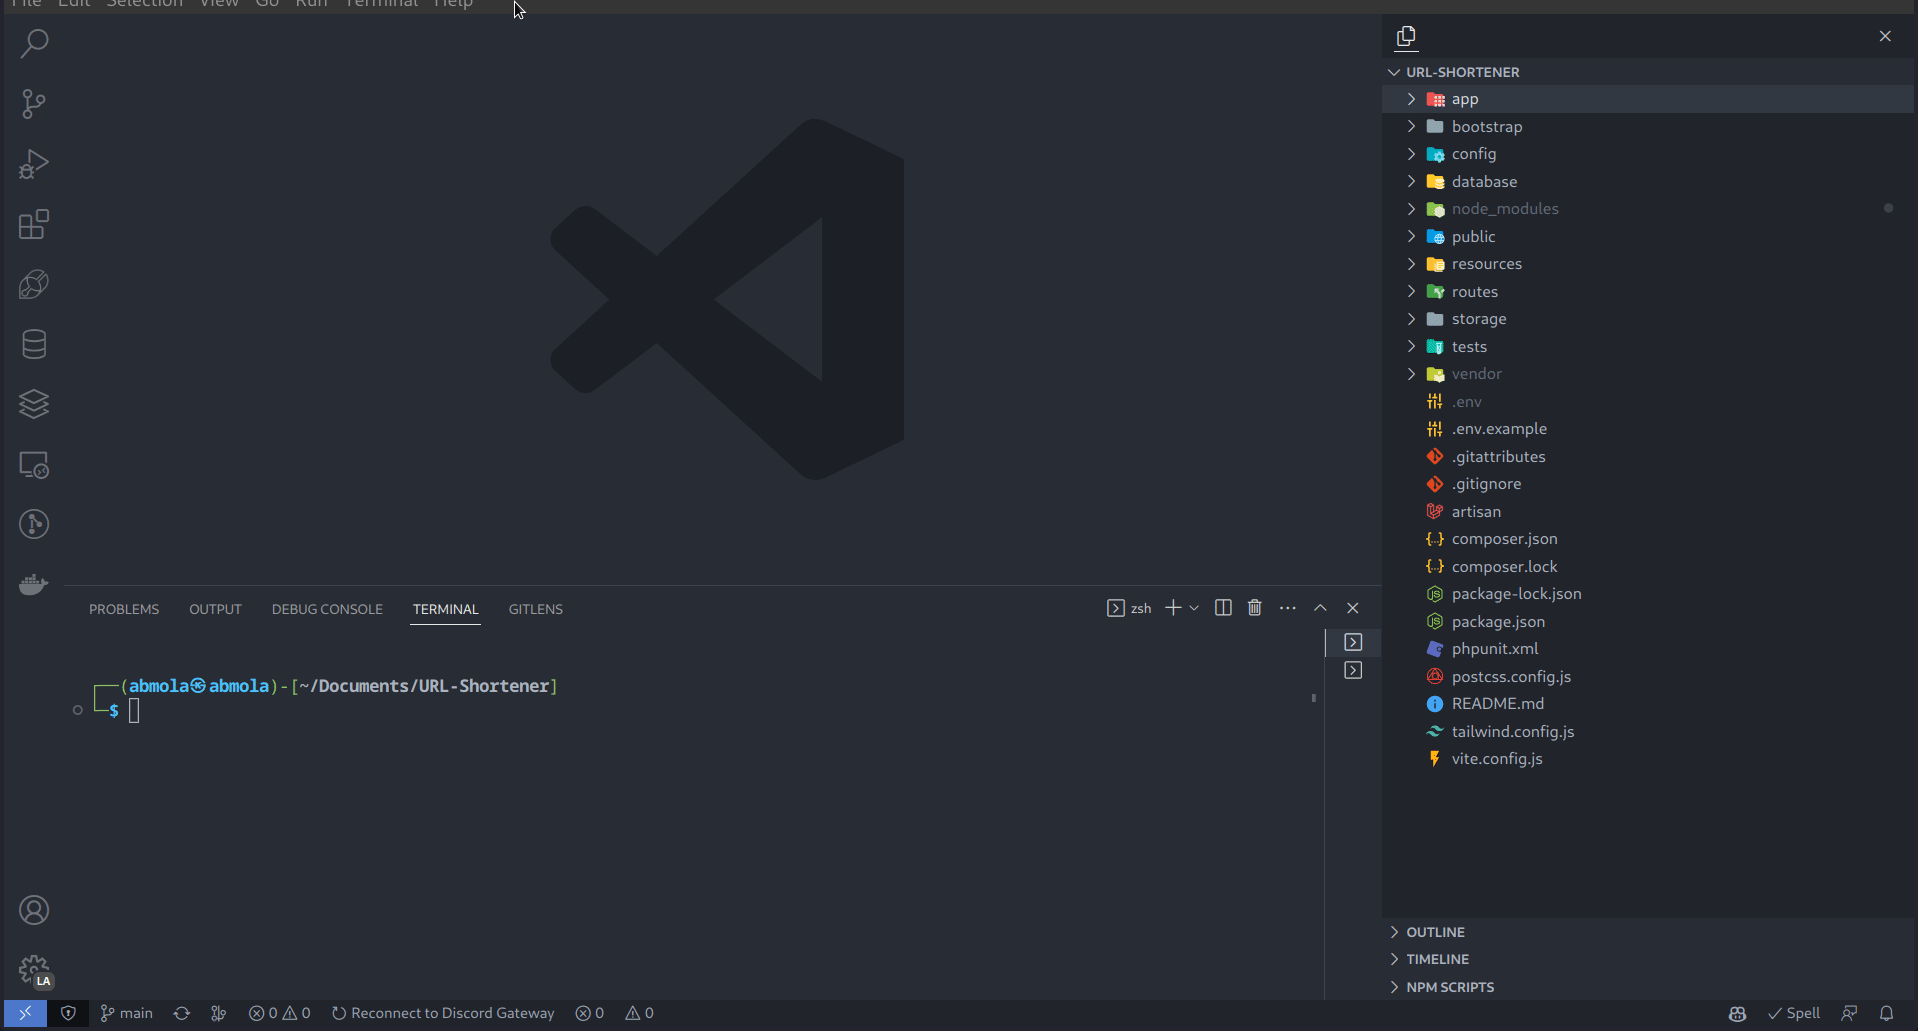Image resolution: width=1918 pixels, height=1031 pixels.
Task: Click the remote window indicator in status bar
Action: tap(25, 1013)
